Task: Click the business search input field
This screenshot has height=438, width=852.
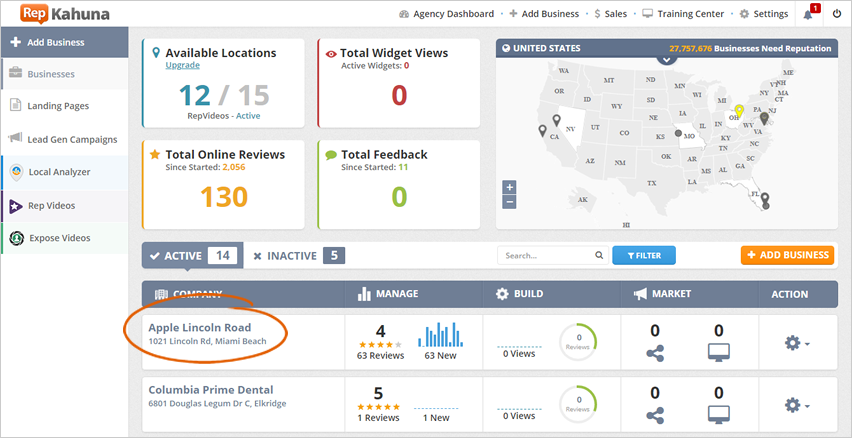Action: pyautogui.click(x=545, y=256)
